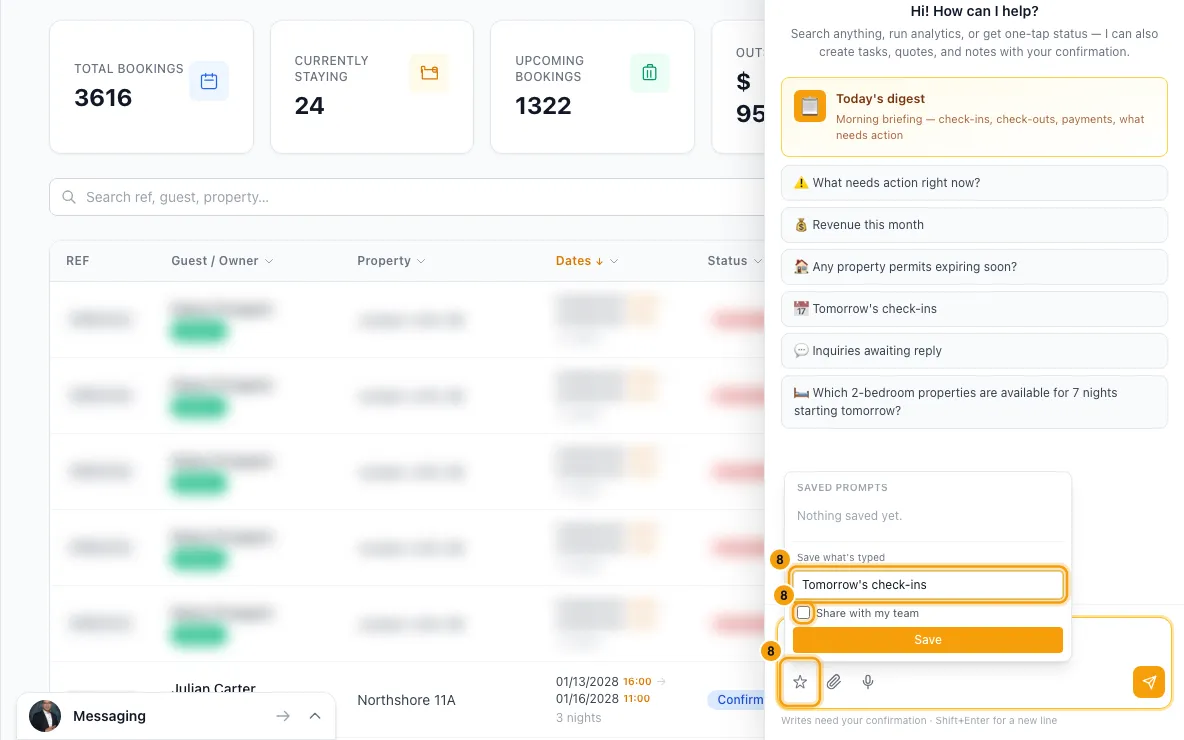This screenshot has width=1184, height=740.
Task: Open Today's digest morning briefing
Action: pos(974,117)
